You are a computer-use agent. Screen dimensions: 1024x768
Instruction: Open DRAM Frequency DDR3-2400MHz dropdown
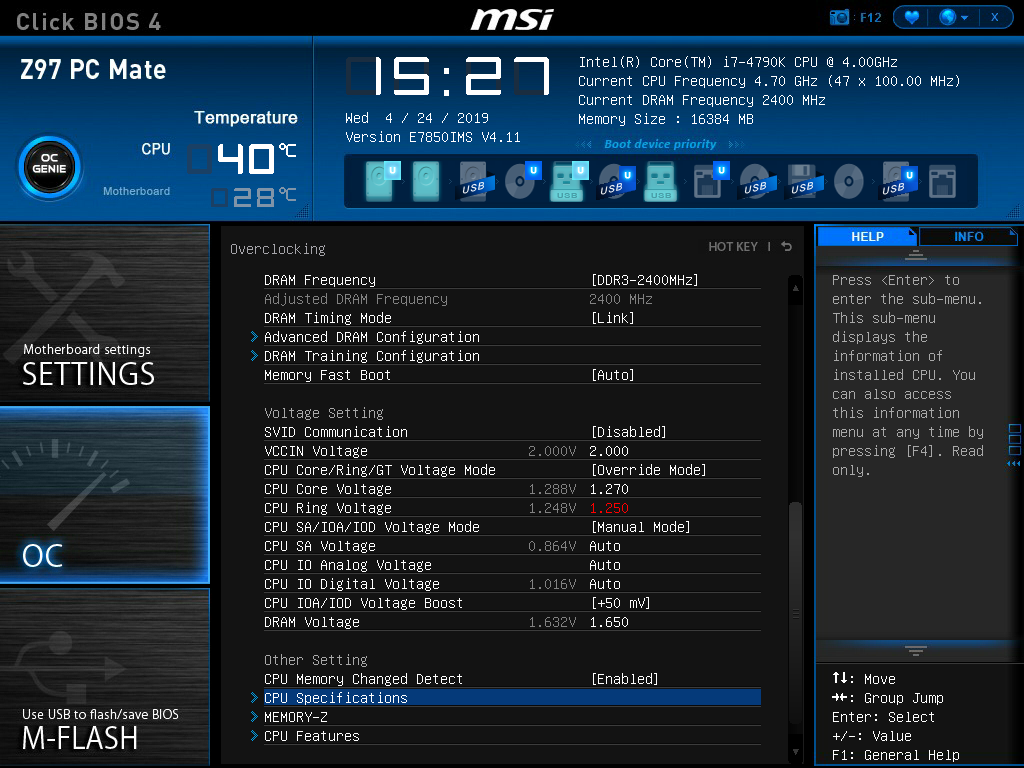point(644,280)
